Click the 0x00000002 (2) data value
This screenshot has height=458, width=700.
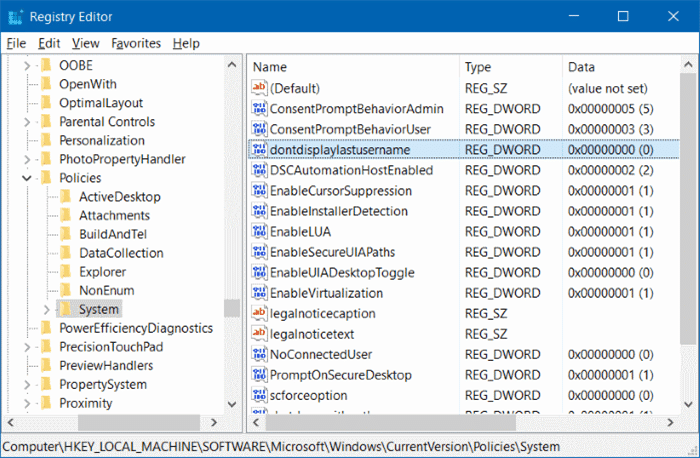click(x=610, y=170)
